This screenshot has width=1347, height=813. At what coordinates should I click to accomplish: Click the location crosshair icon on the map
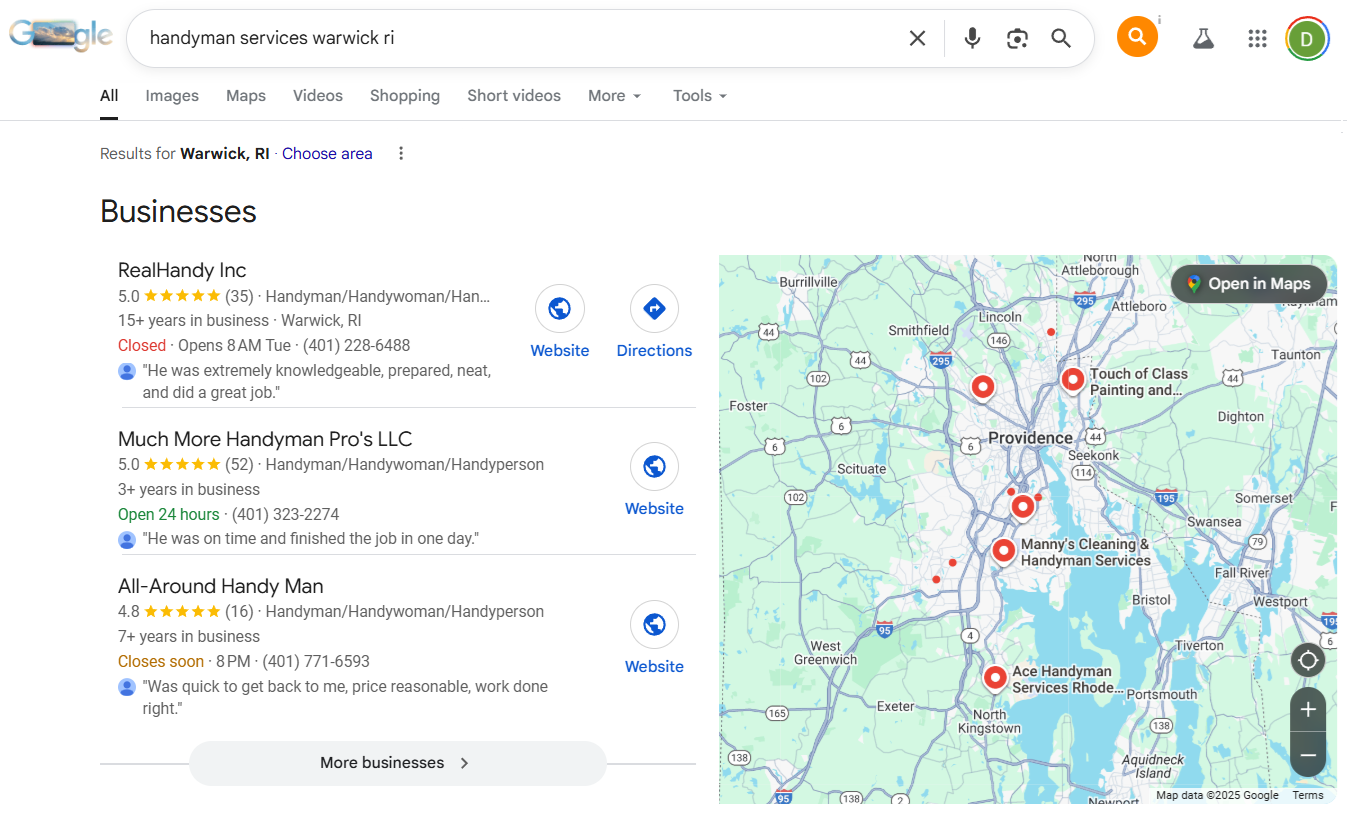coord(1308,660)
